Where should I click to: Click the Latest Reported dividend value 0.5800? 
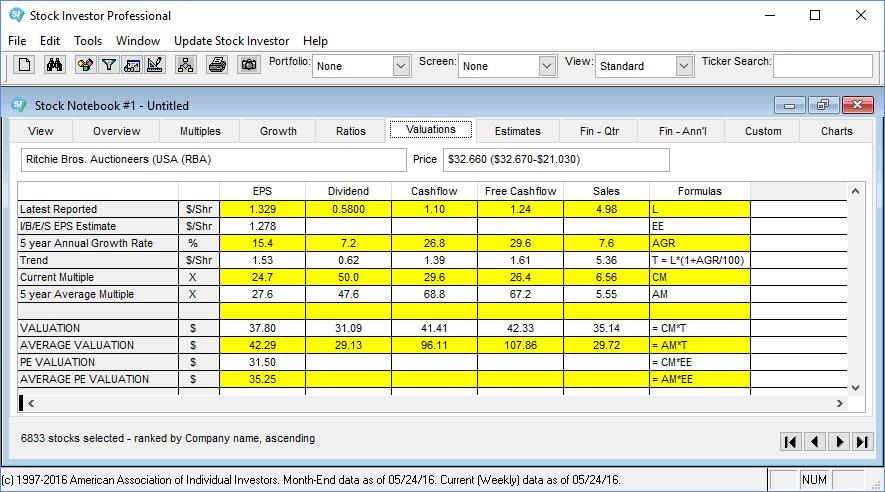pos(348,209)
